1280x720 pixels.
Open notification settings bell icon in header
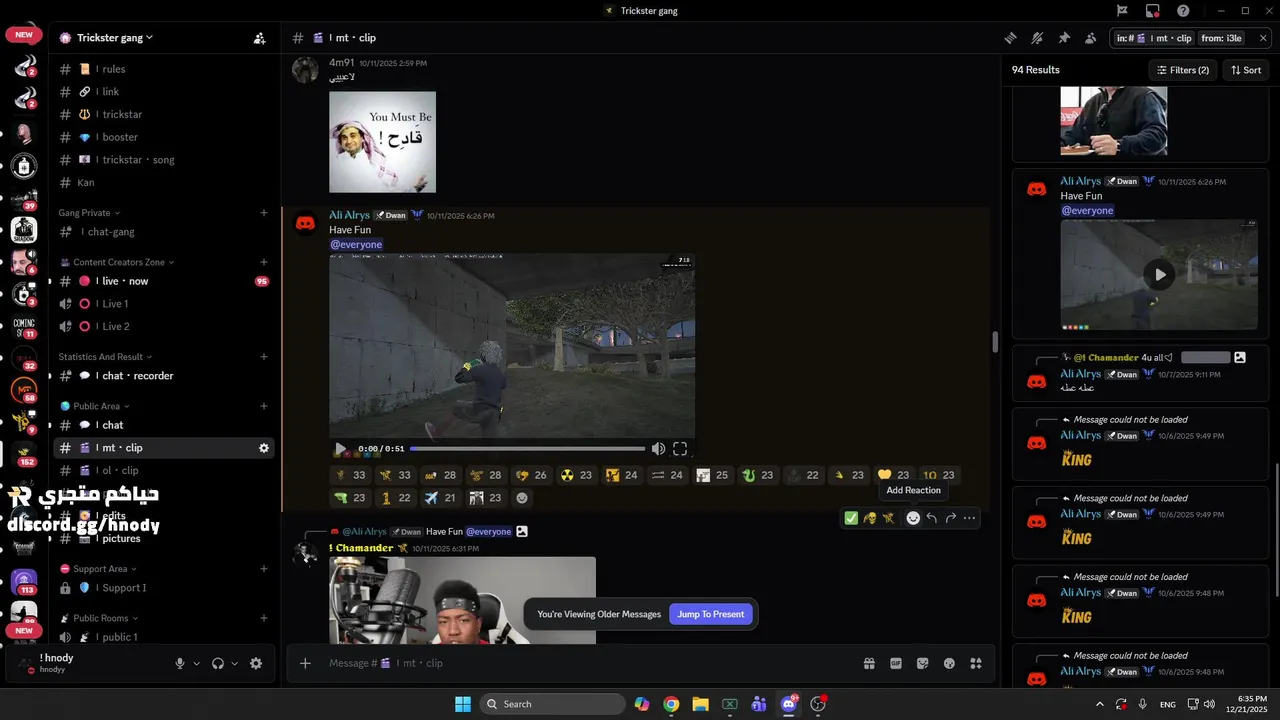(x=1037, y=38)
